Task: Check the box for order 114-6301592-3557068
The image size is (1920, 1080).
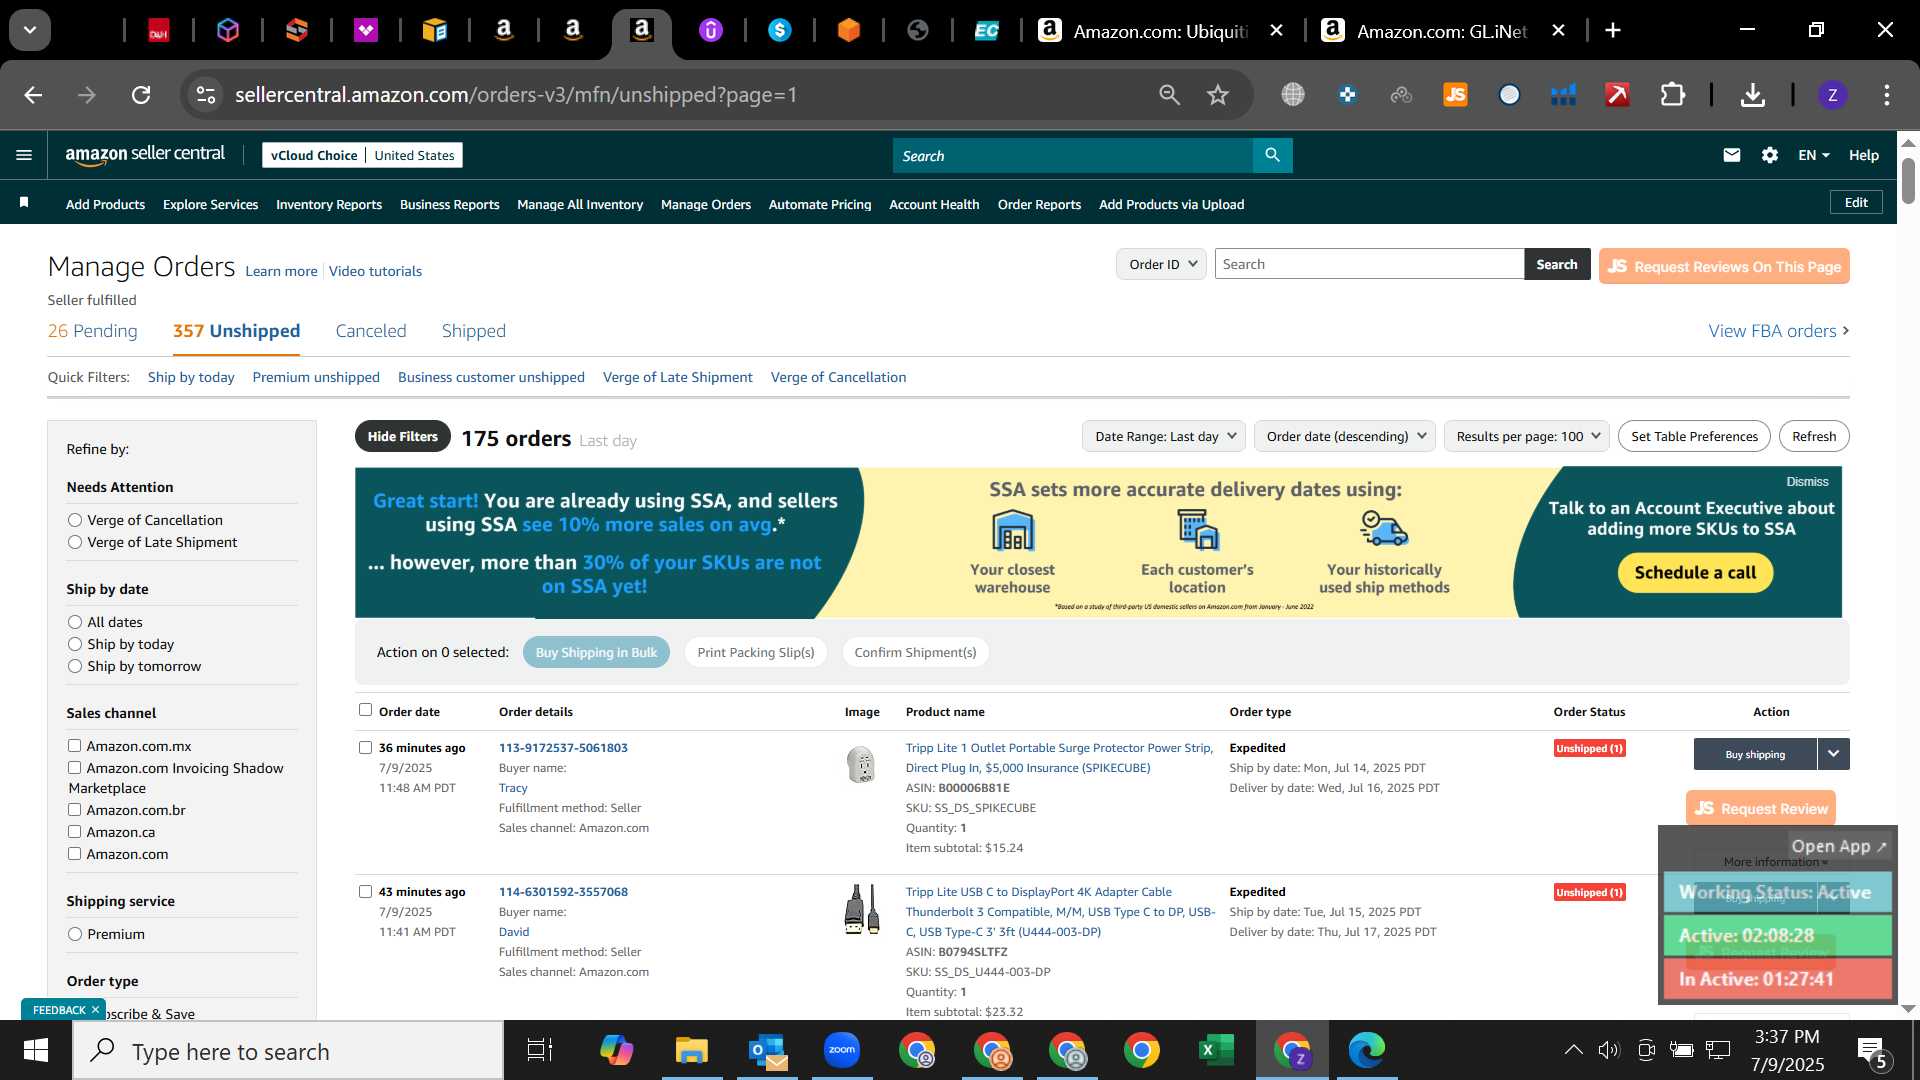Action: pyautogui.click(x=366, y=892)
